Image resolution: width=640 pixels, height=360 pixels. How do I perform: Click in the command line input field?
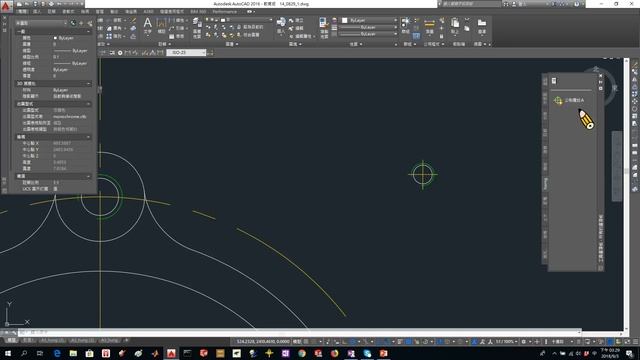[300, 333]
